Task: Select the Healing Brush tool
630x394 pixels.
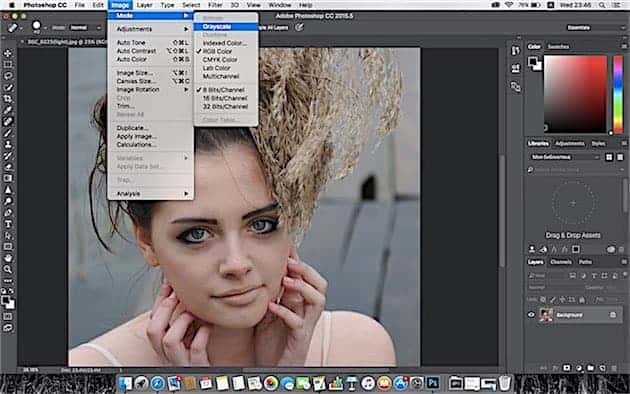Action: point(8,121)
